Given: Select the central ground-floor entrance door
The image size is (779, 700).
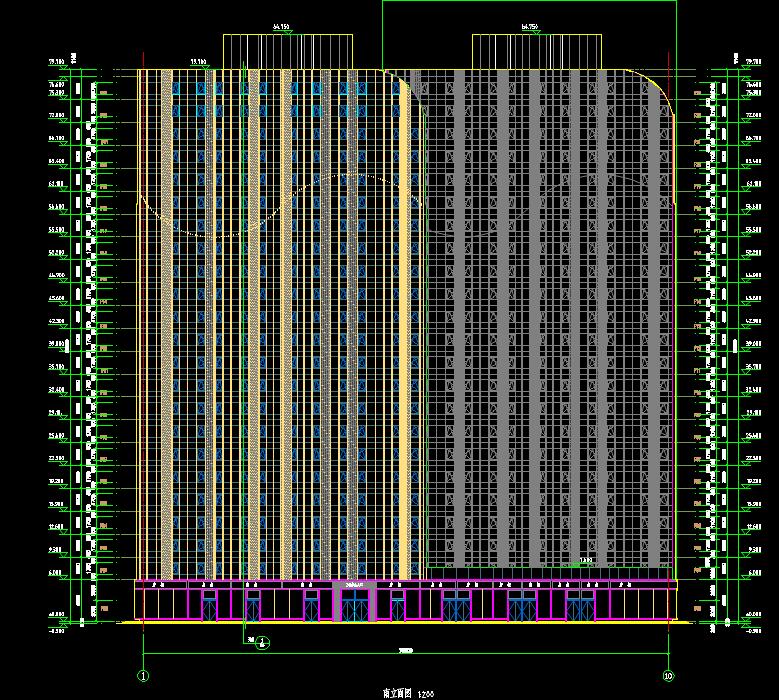Looking at the screenshot, I should pos(355,605).
